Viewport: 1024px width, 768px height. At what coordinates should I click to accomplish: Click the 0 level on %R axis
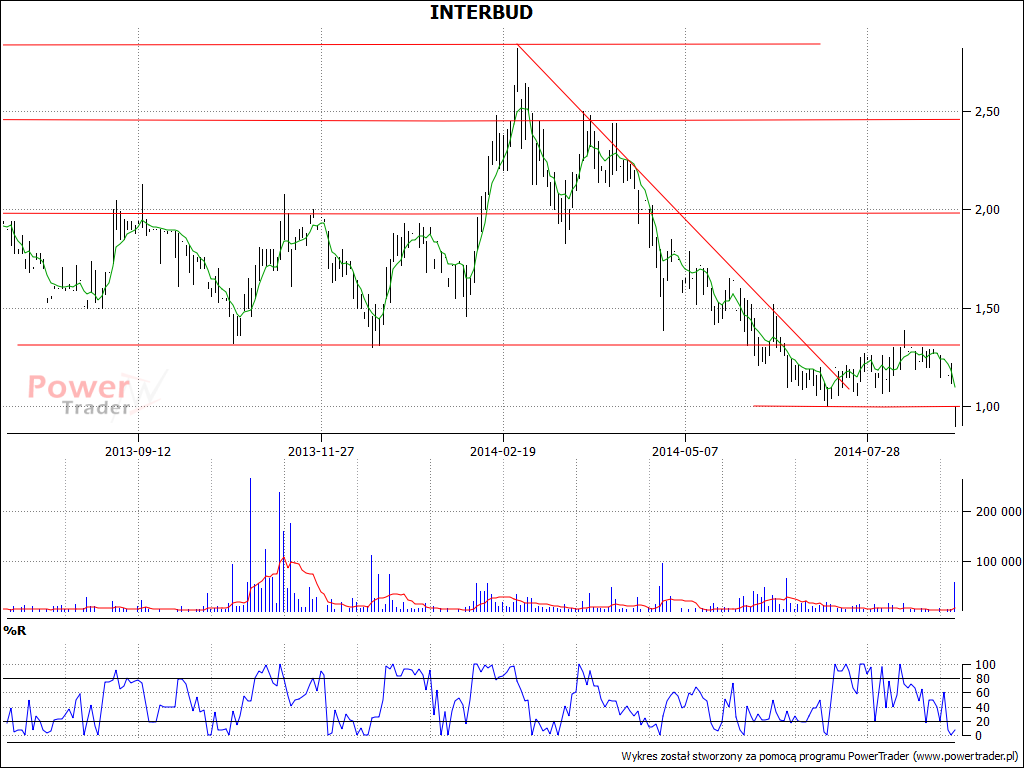pos(977,735)
